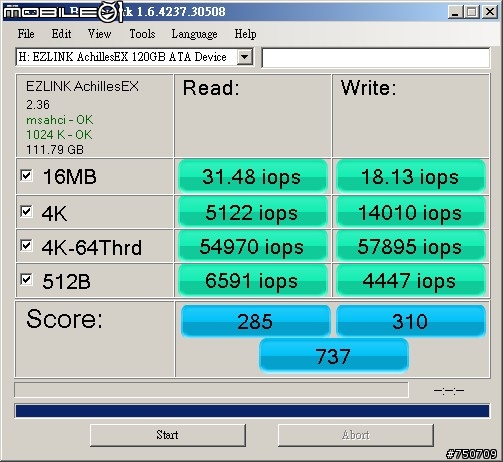Click the empty upper progress bar

(211, 390)
